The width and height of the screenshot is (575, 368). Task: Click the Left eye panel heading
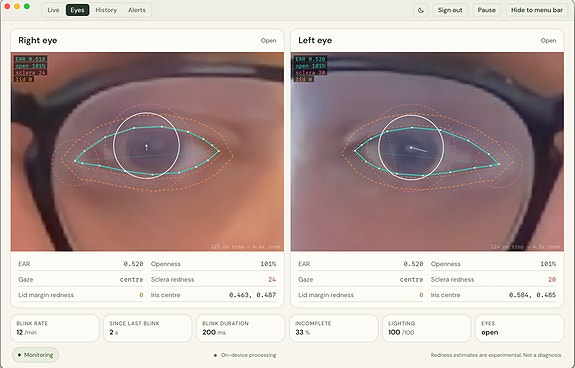tap(315, 40)
